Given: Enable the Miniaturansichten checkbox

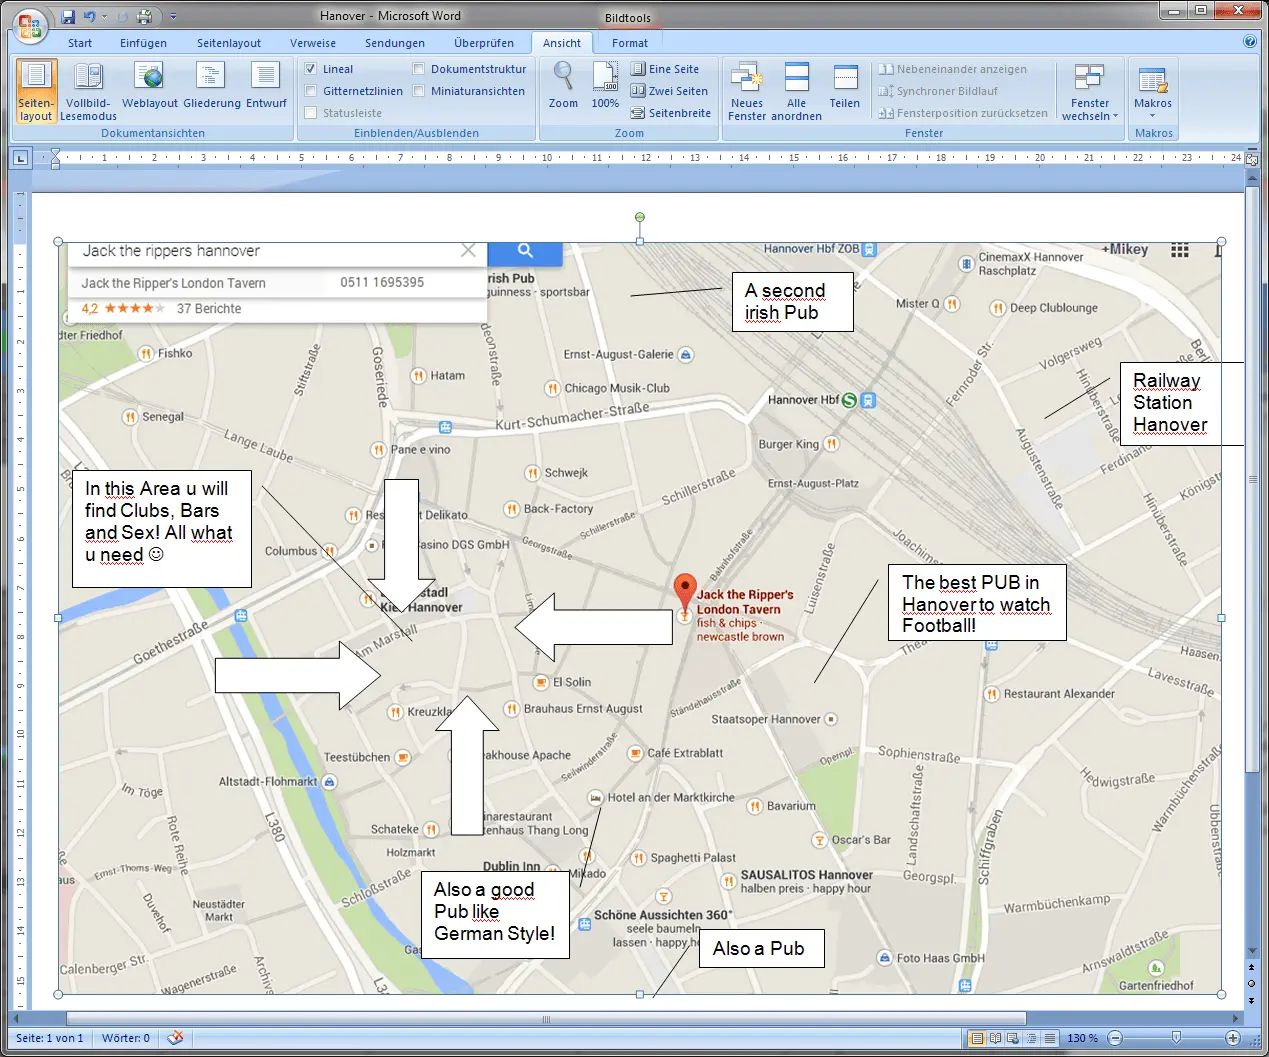Looking at the screenshot, I should point(419,91).
